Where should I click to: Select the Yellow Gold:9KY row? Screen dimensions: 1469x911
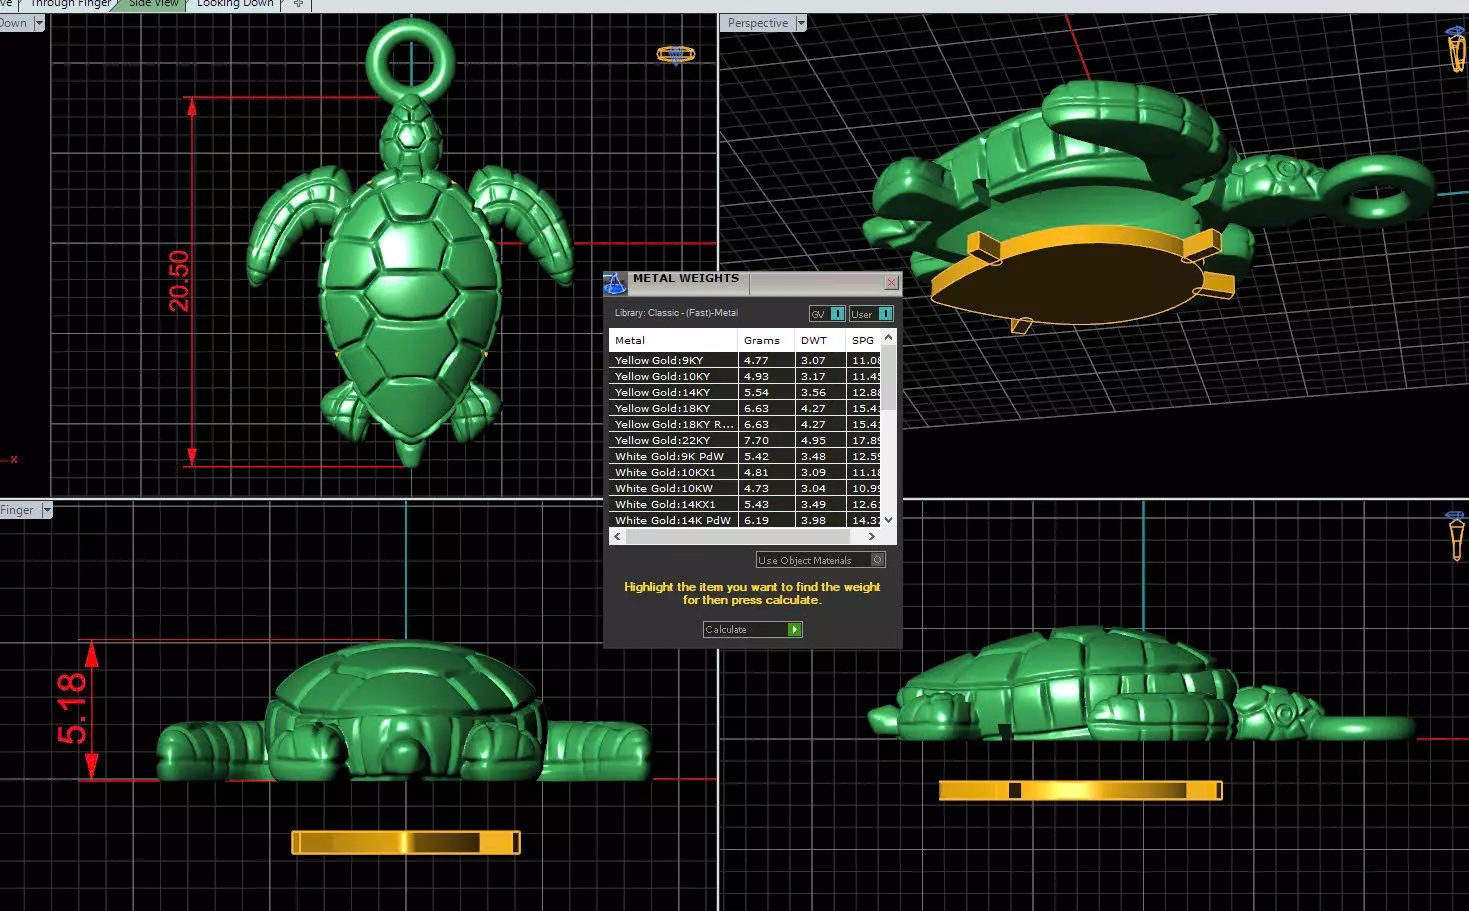pos(745,360)
